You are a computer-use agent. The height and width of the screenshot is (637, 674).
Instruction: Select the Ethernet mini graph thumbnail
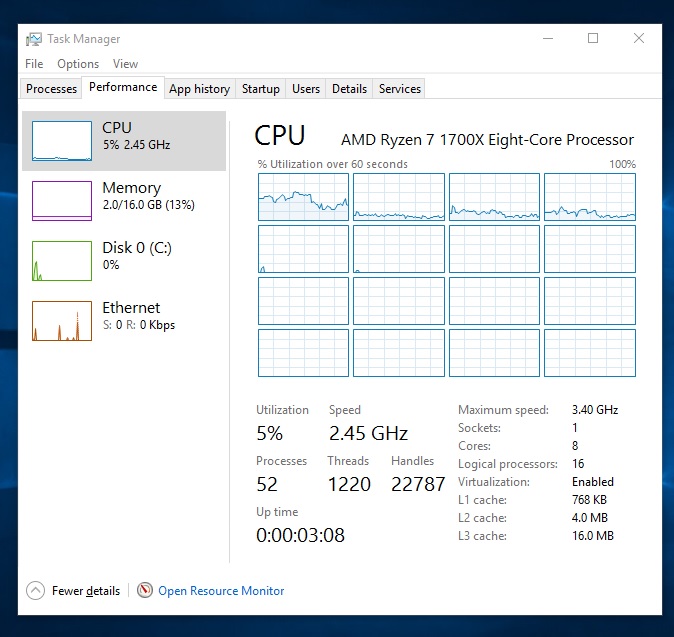pyautogui.click(x=62, y=321)
